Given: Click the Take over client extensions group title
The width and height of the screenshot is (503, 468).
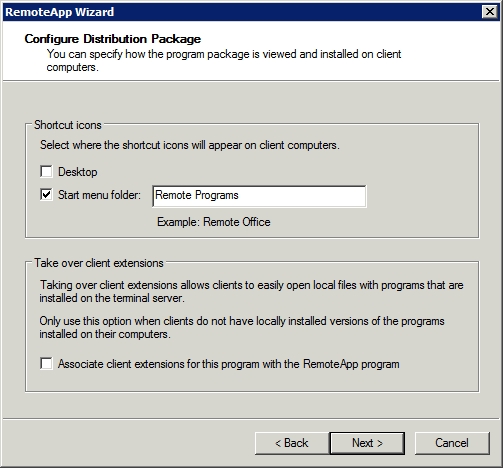Looking at the screenshot, I should click(x=99, y=263).
